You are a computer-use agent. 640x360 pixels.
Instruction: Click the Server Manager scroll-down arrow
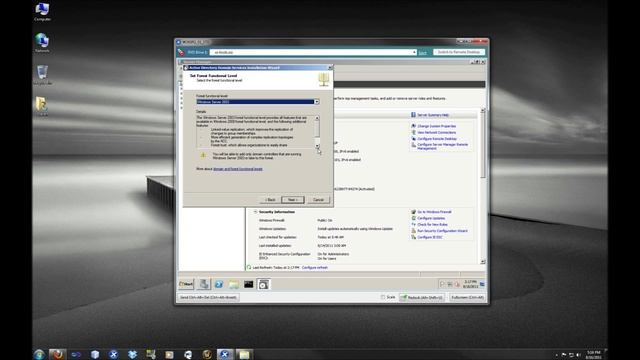[x=483, y=262]
